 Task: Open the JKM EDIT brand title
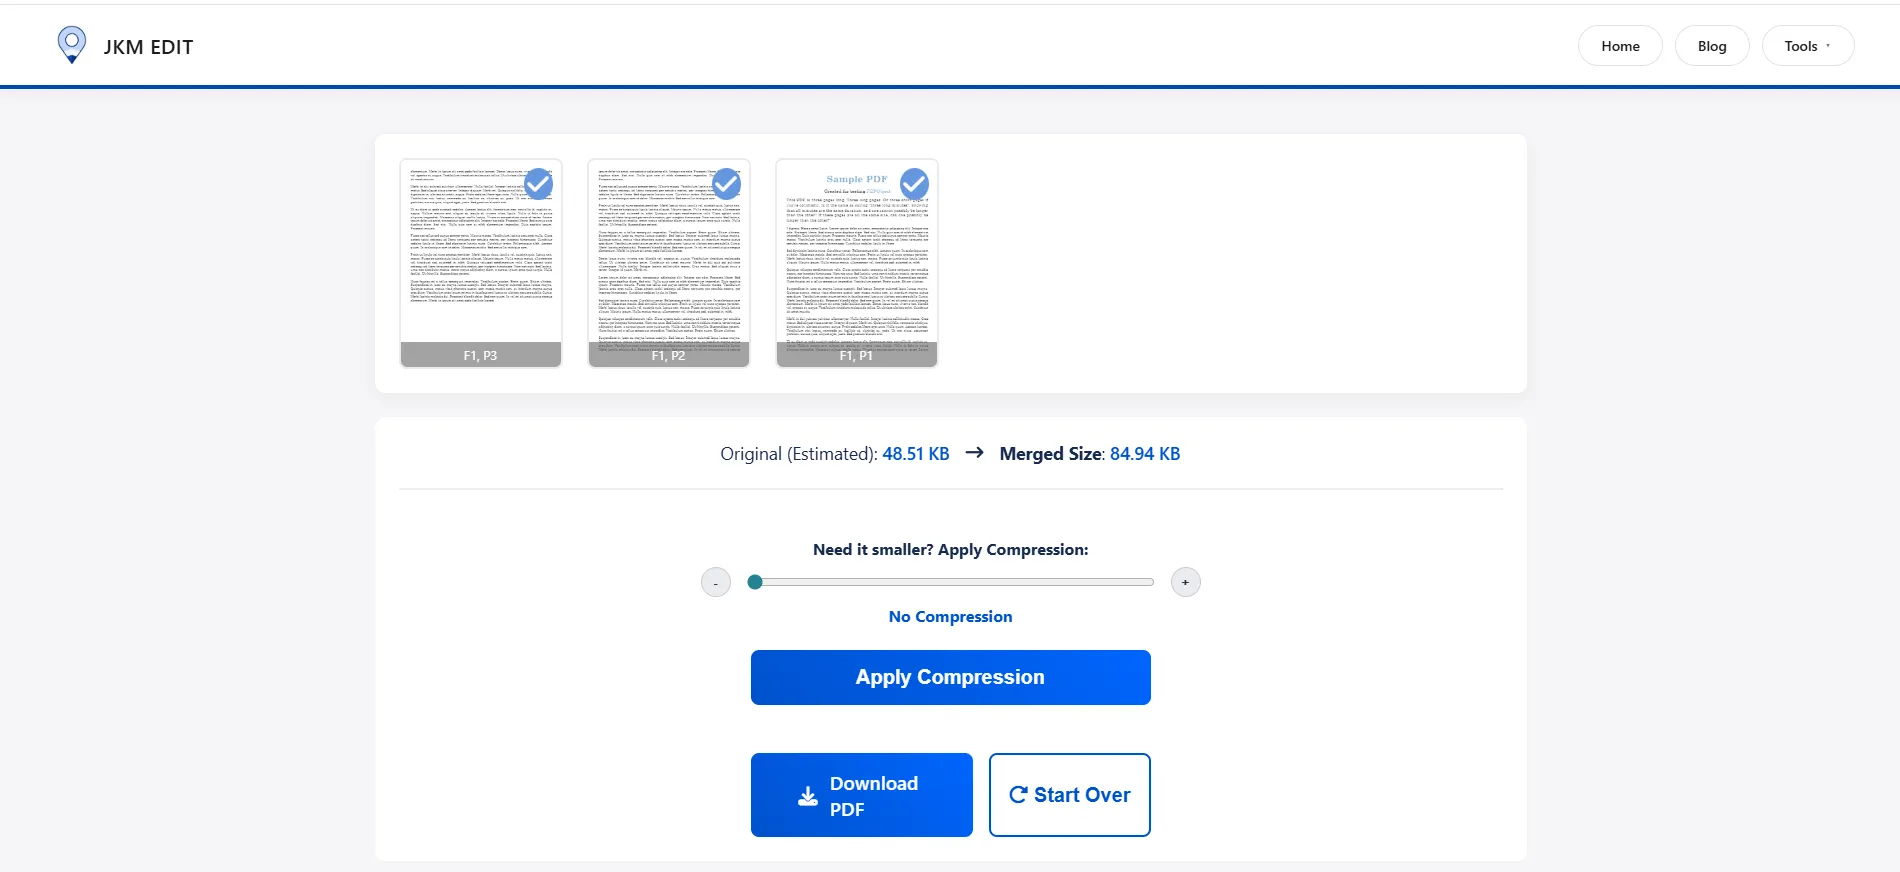point(148,47)
